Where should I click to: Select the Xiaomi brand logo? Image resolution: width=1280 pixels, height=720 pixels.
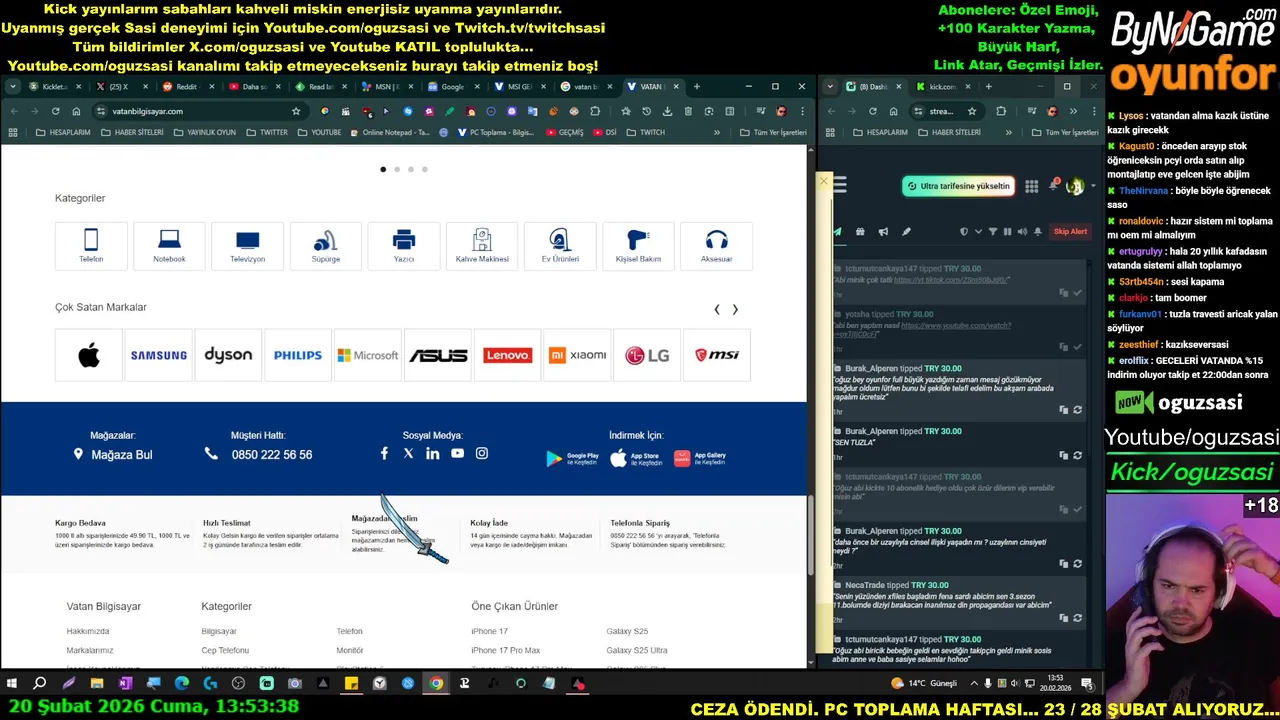[x=577, y=355]
